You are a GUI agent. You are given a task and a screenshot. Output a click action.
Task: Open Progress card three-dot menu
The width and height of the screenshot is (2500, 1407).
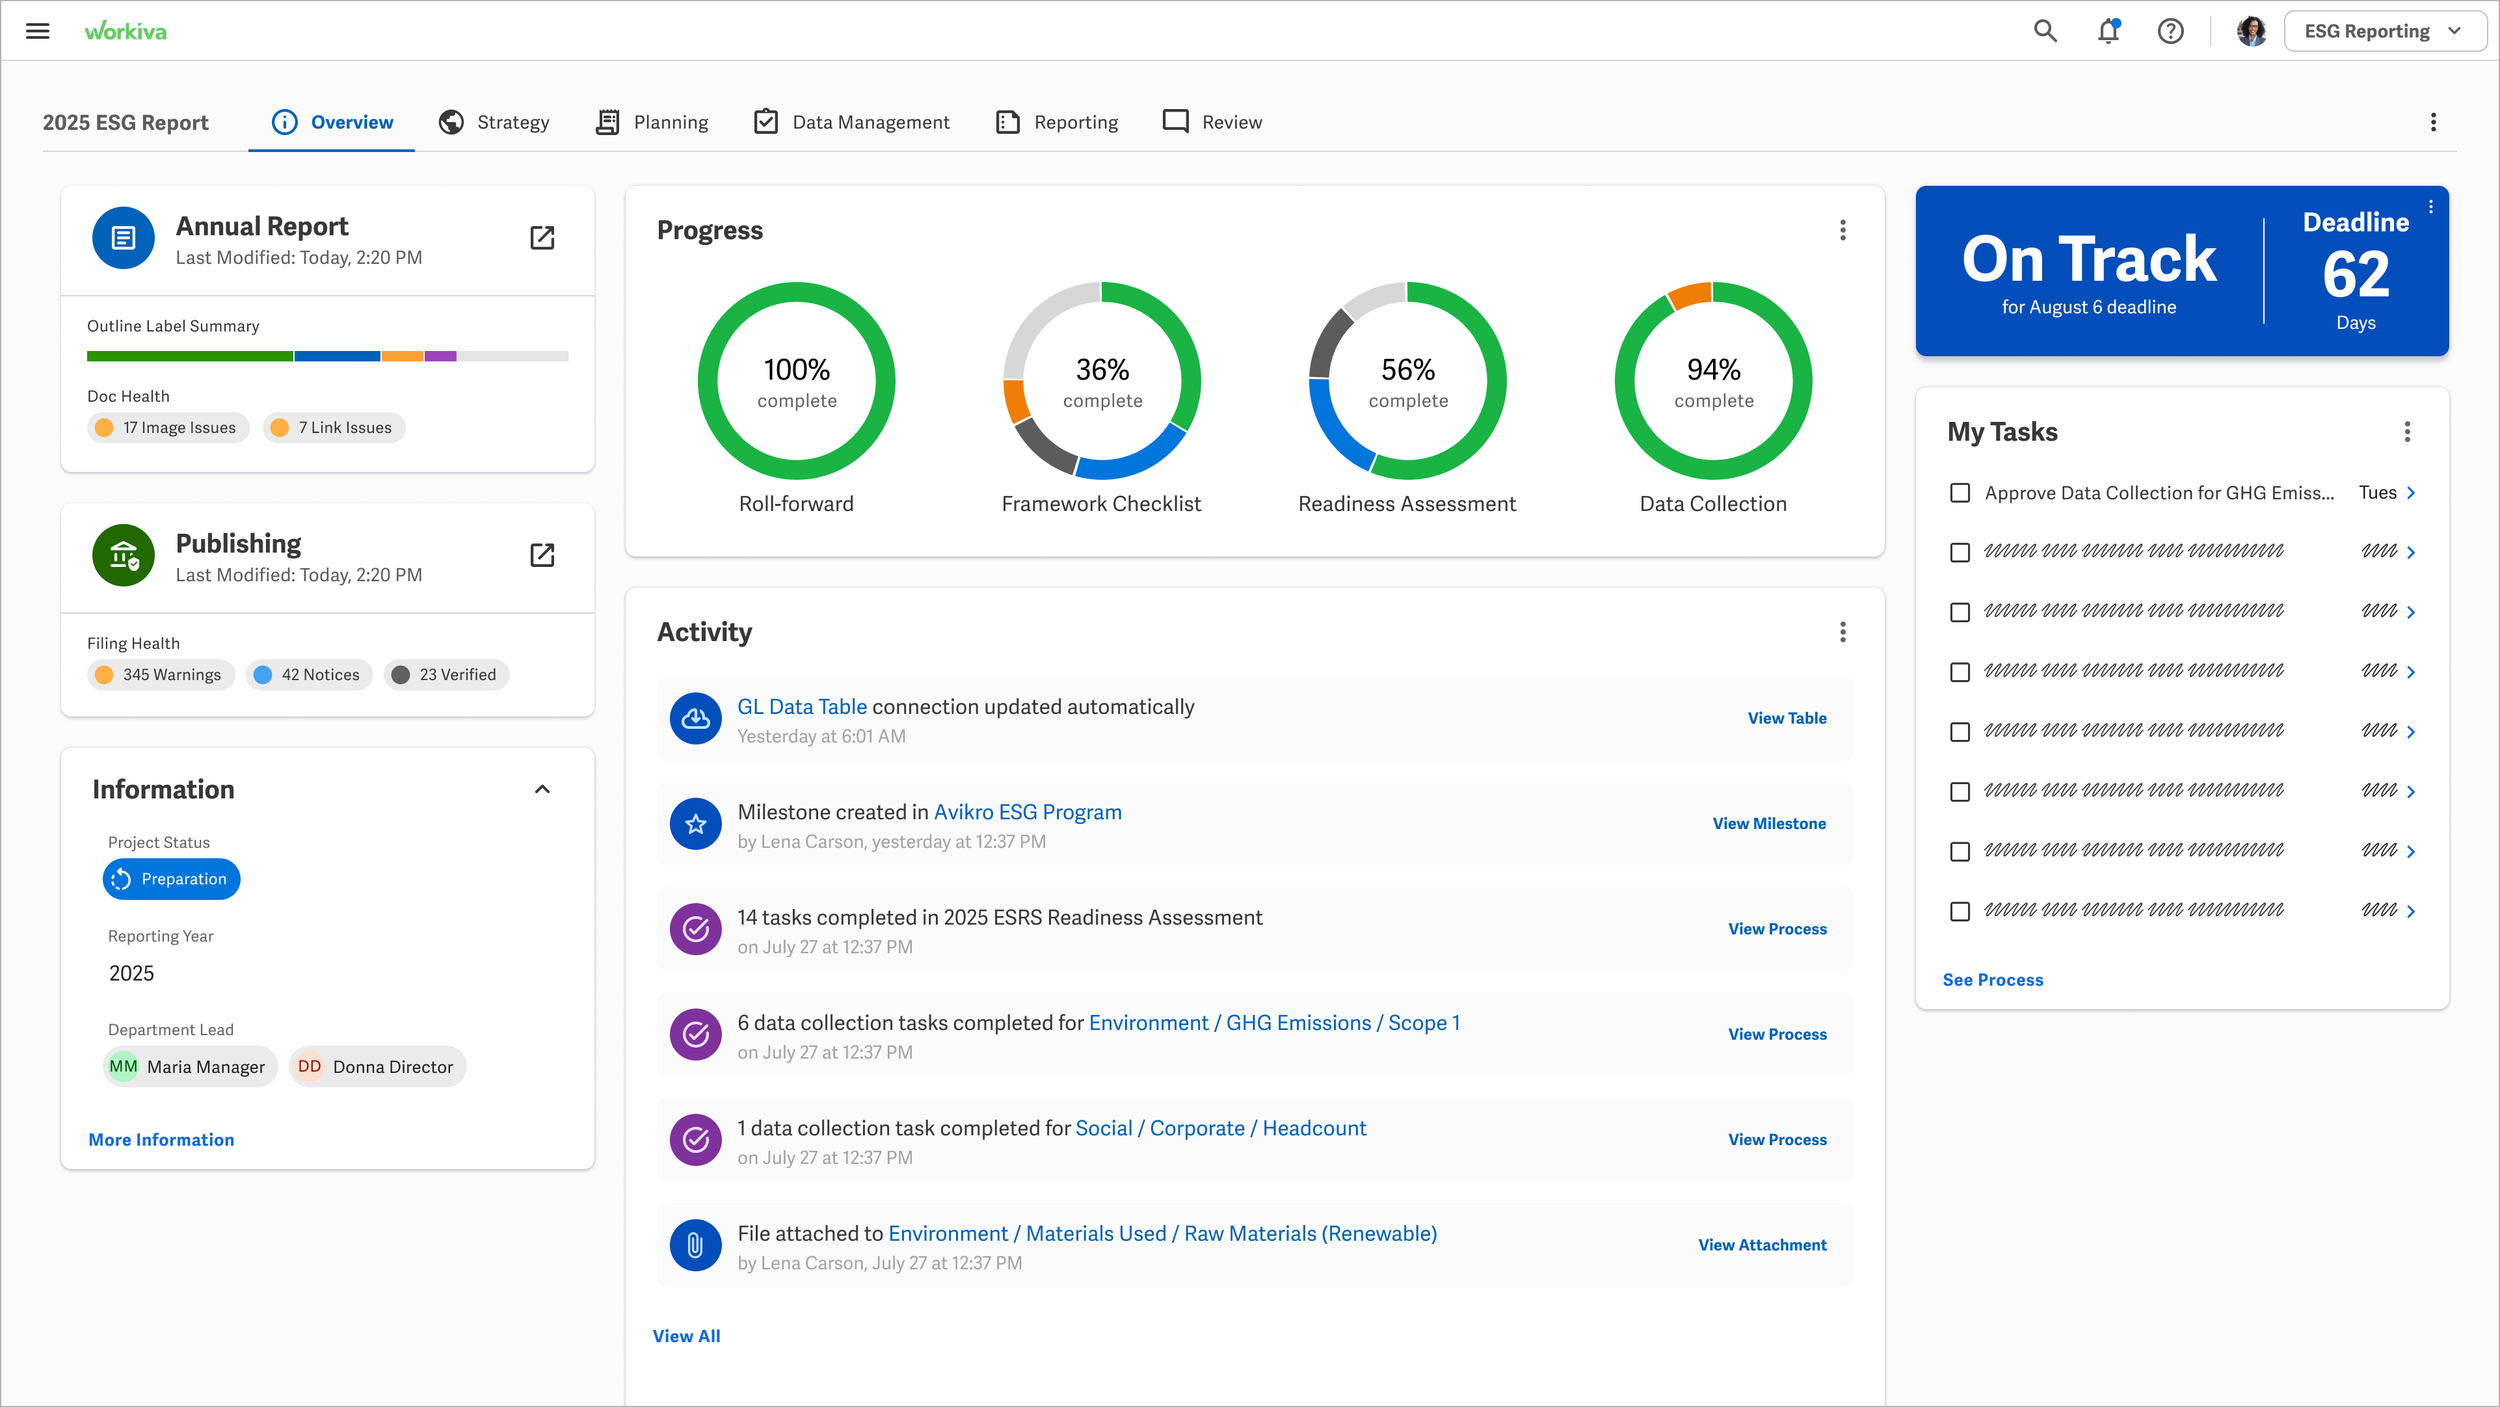pos(1842,231)
